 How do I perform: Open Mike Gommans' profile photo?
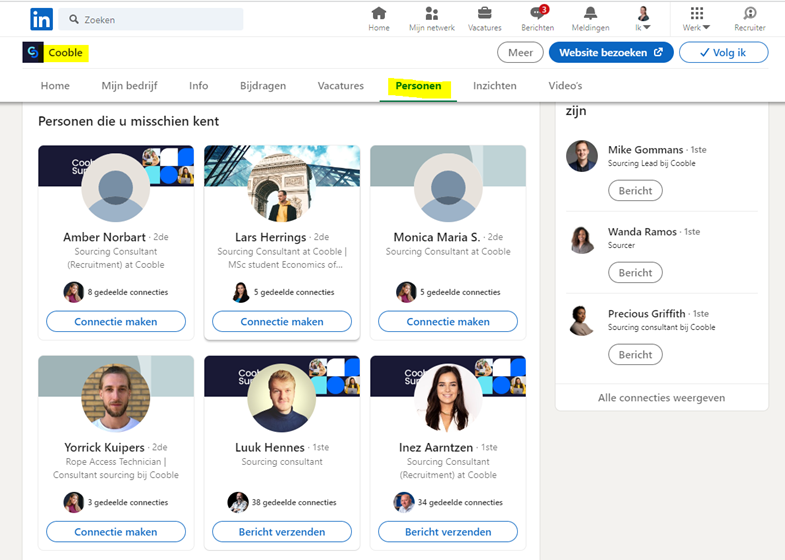582,156
